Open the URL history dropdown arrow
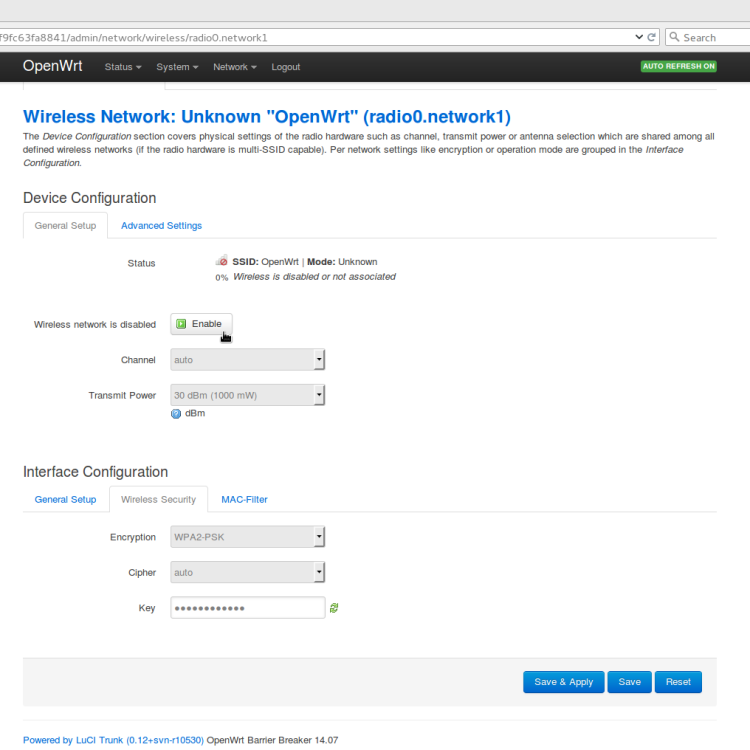This screenshot has height=750, width=750. (x=639, y=37)
